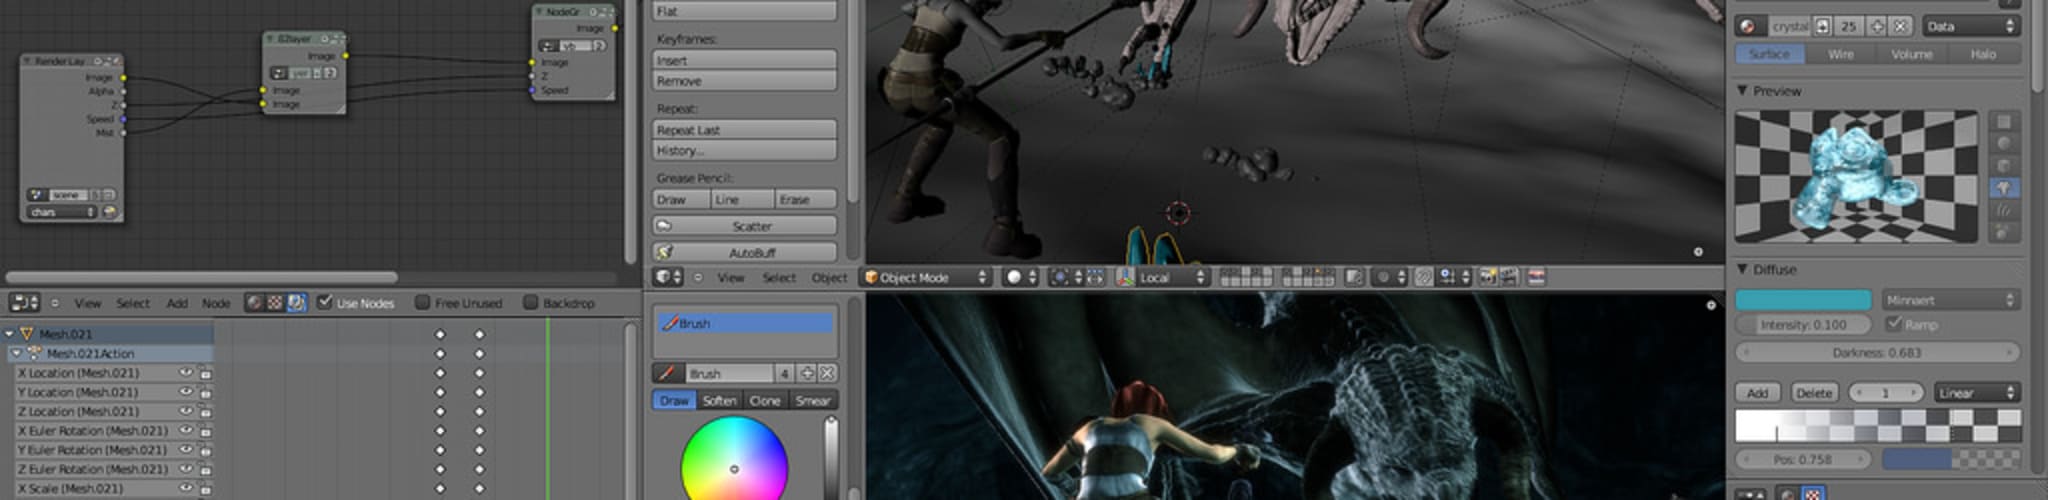Open the node editor View menu

coord(88,303)
